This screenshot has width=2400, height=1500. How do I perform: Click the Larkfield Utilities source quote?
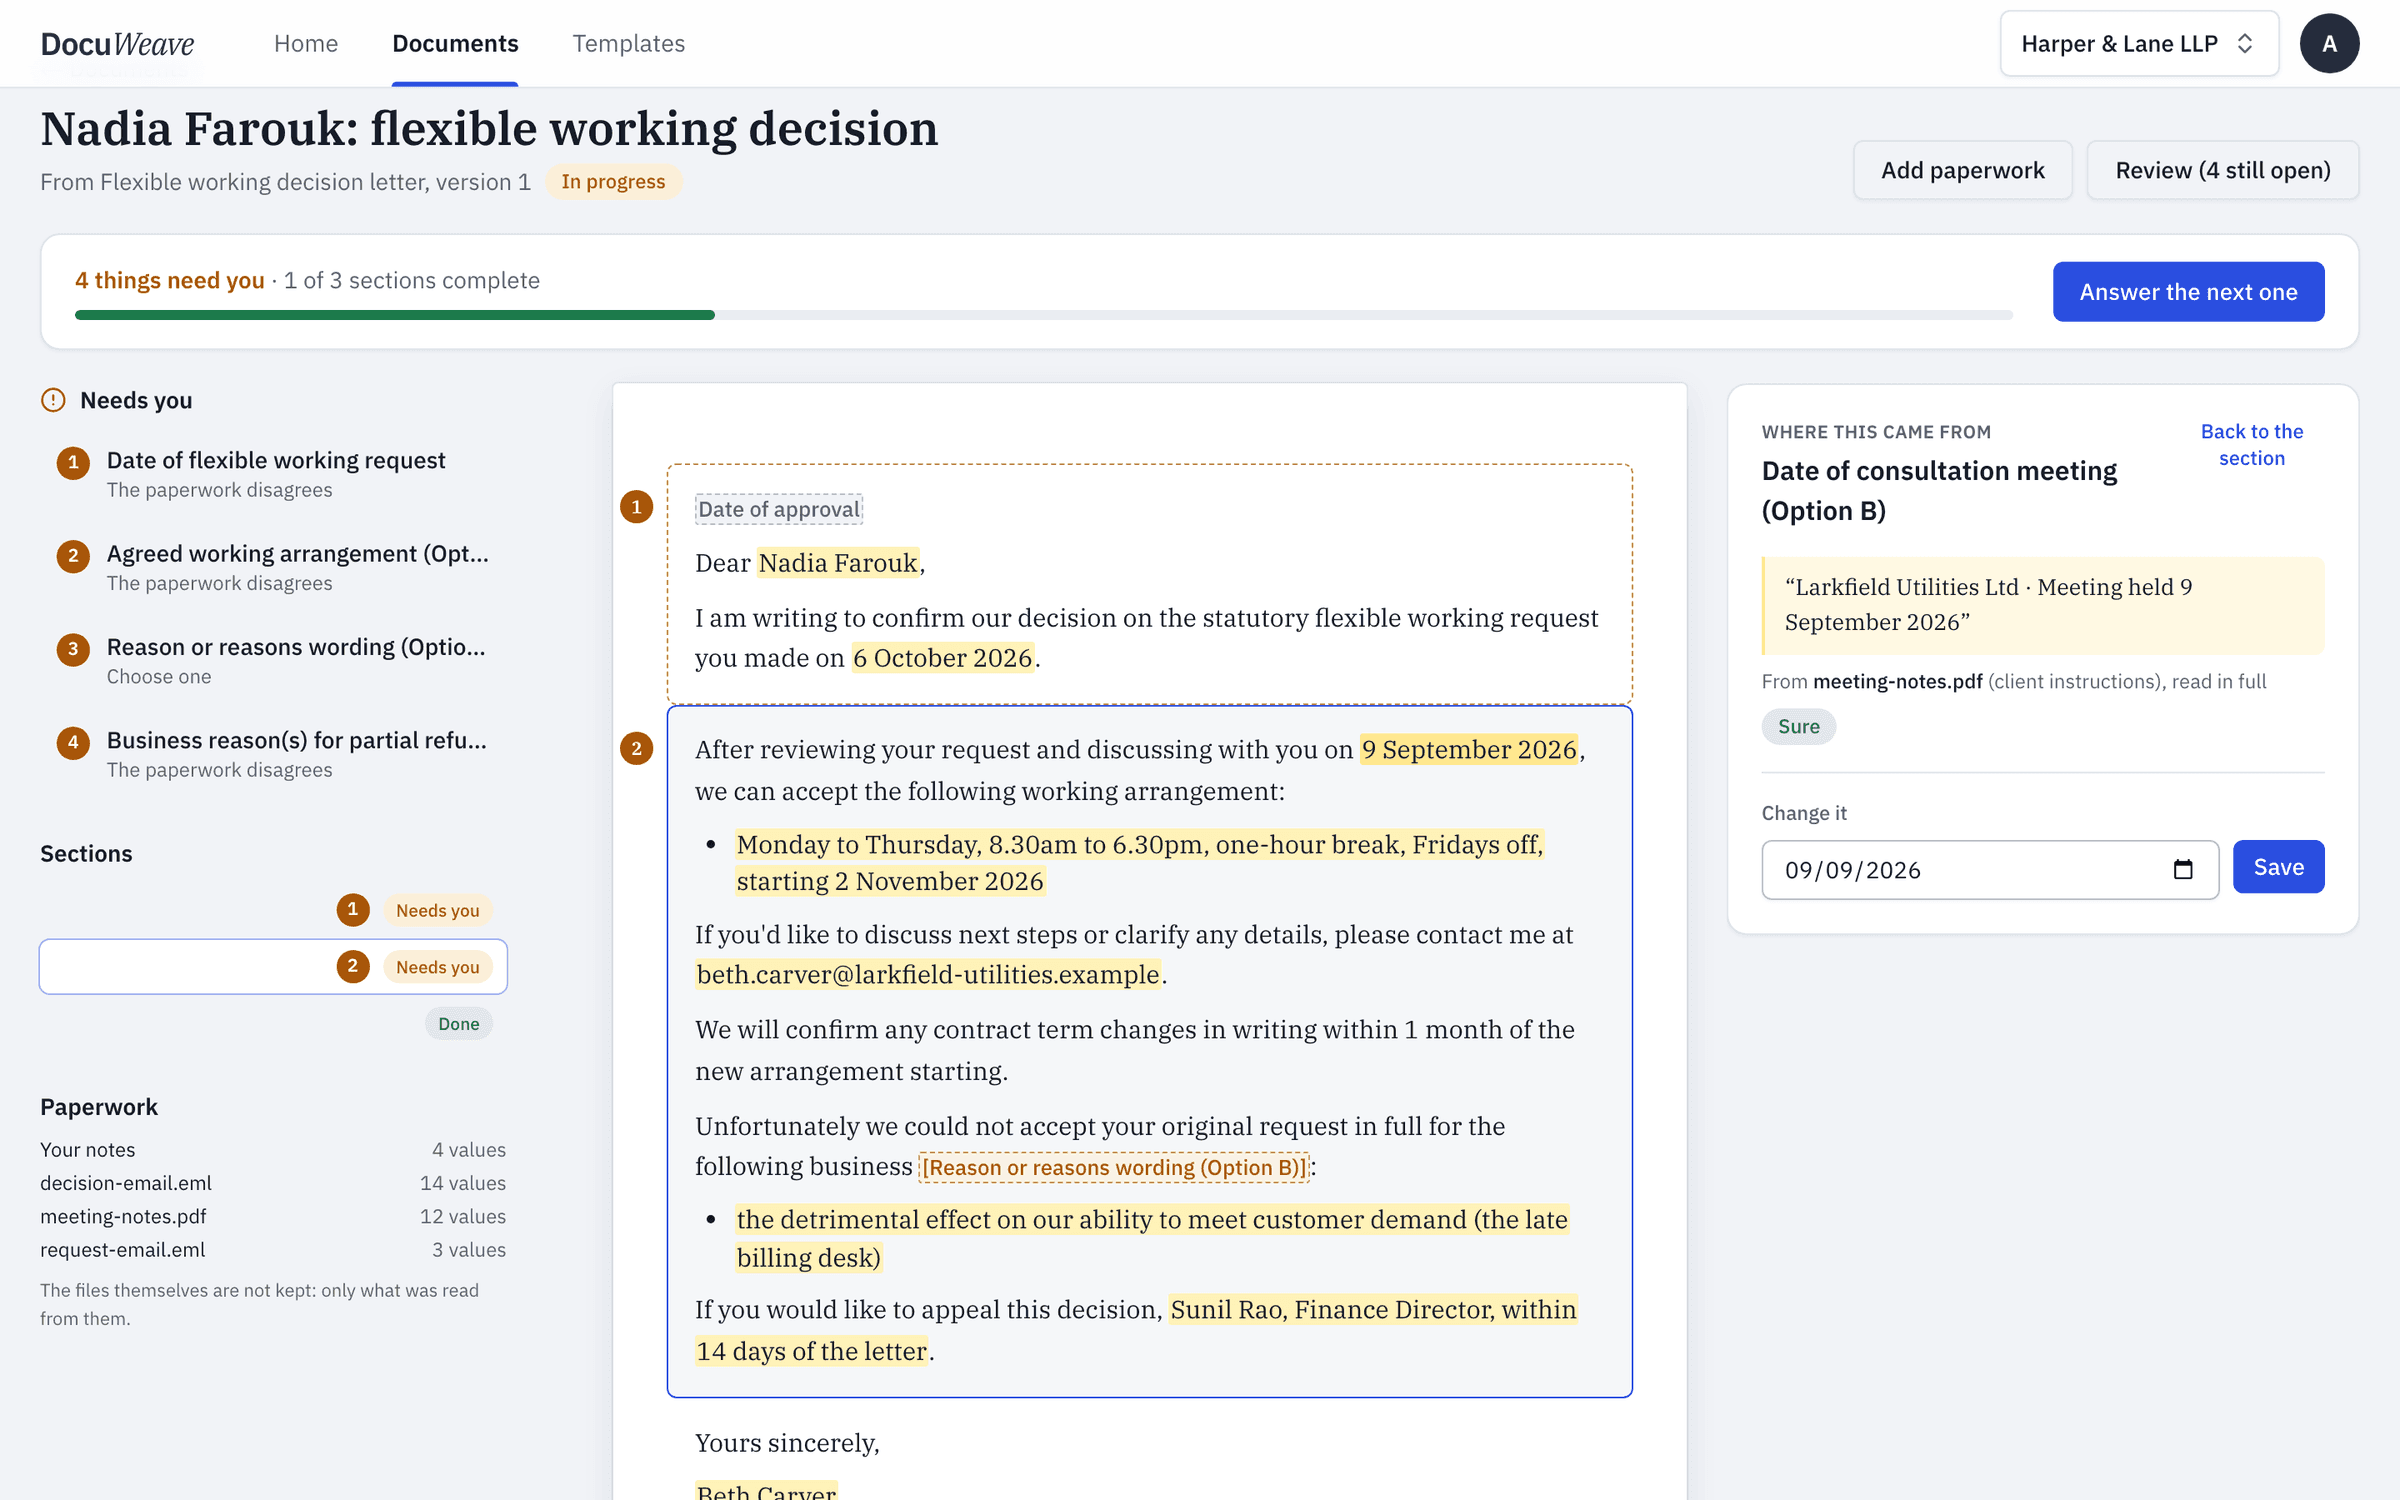point(2042,605)
